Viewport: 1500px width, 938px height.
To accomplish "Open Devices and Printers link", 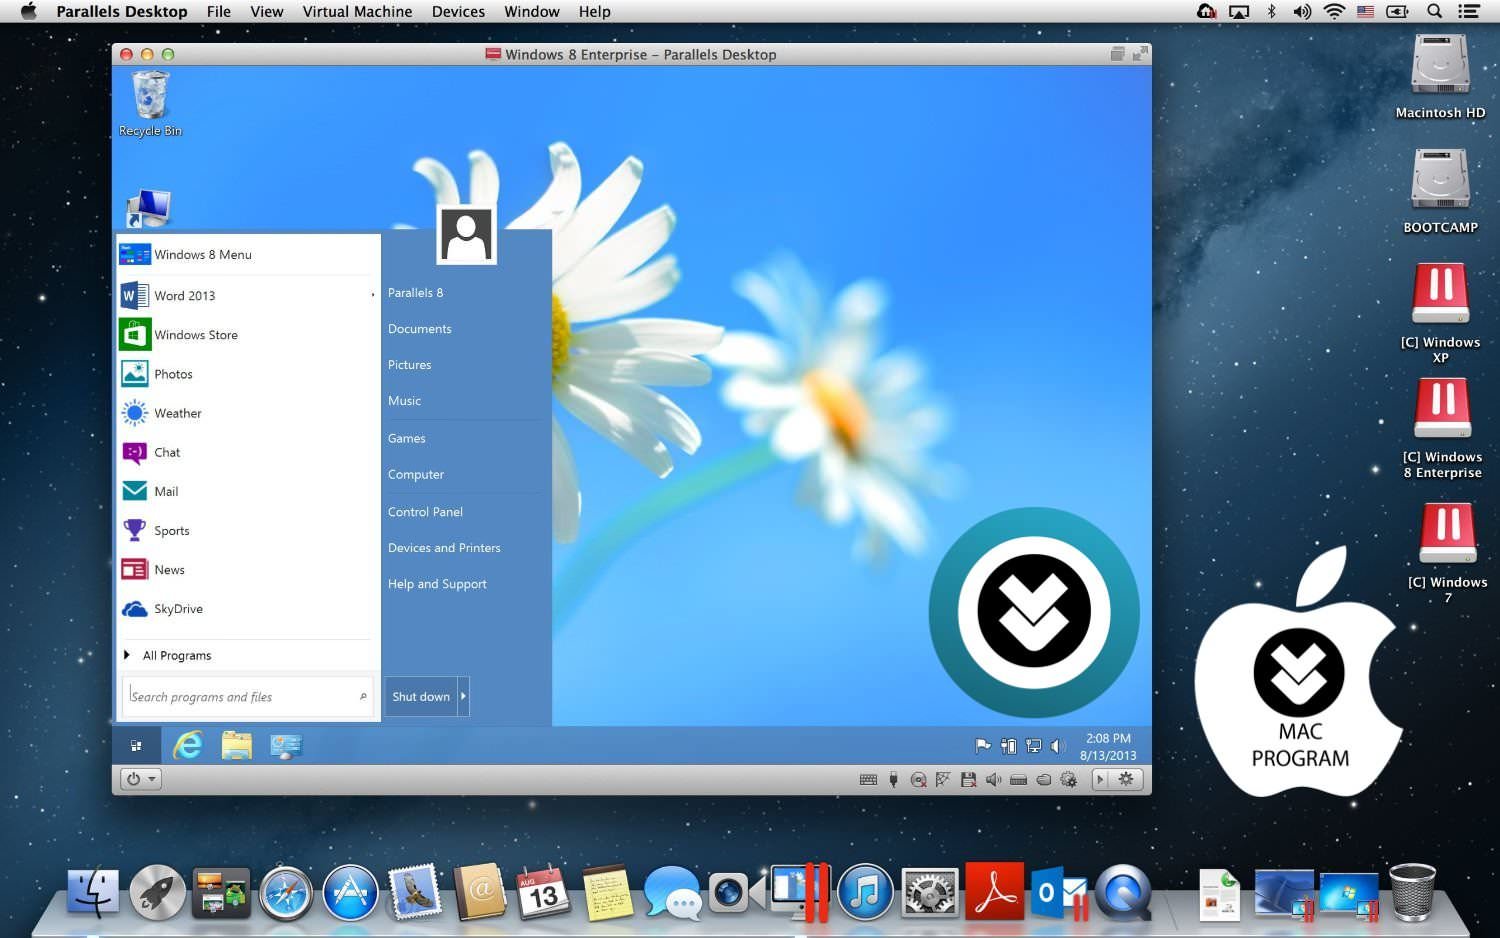I will [x=444, y=547].
